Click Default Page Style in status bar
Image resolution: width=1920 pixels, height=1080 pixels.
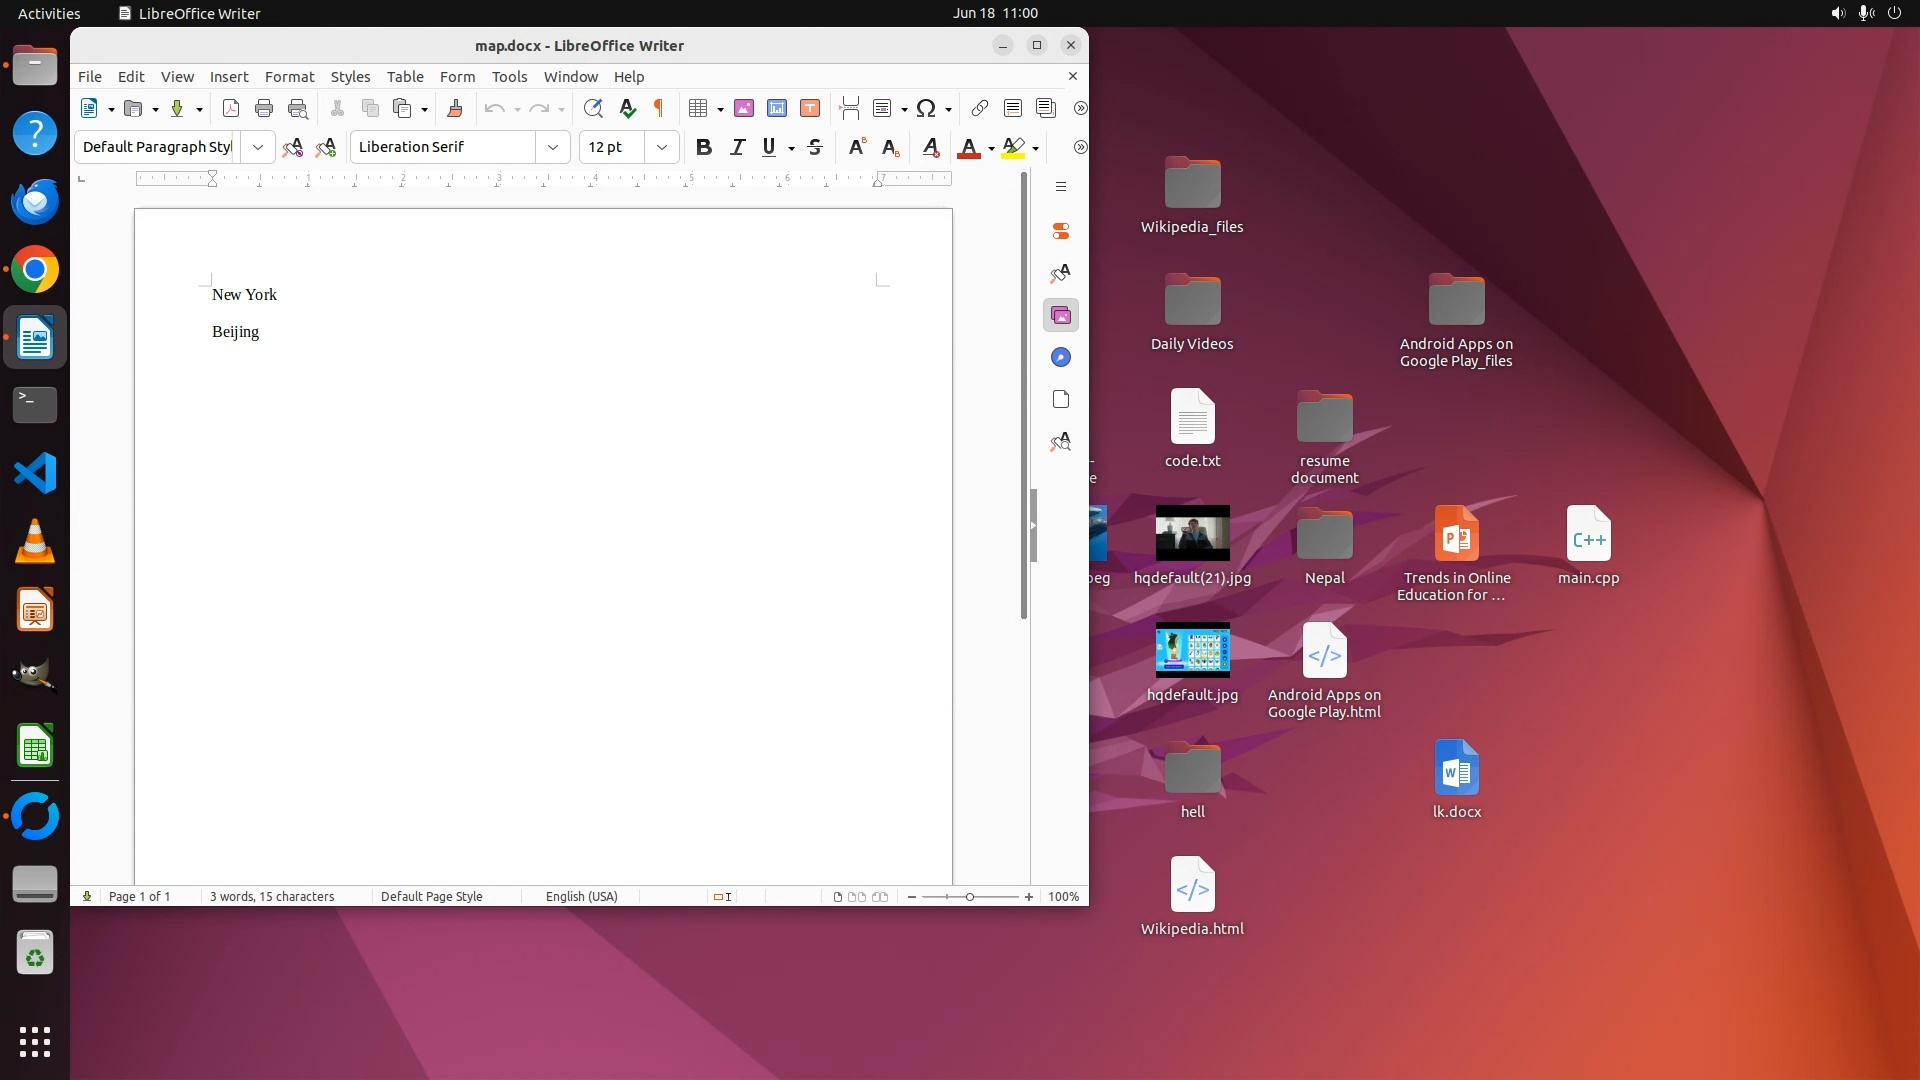point(431,896)
